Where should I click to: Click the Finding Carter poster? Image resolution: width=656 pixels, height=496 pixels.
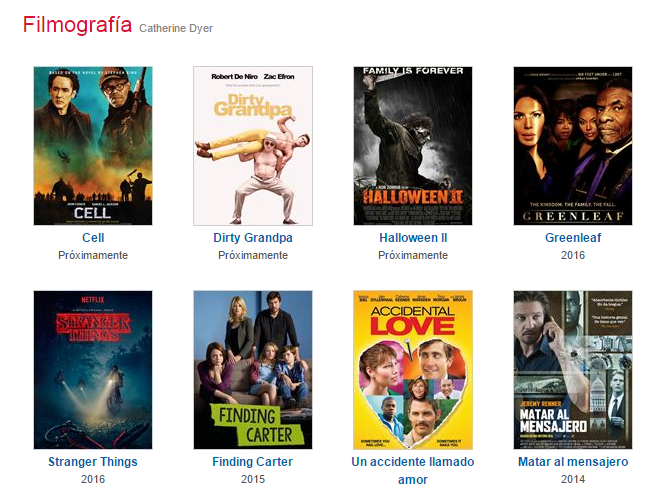(253, 370)
